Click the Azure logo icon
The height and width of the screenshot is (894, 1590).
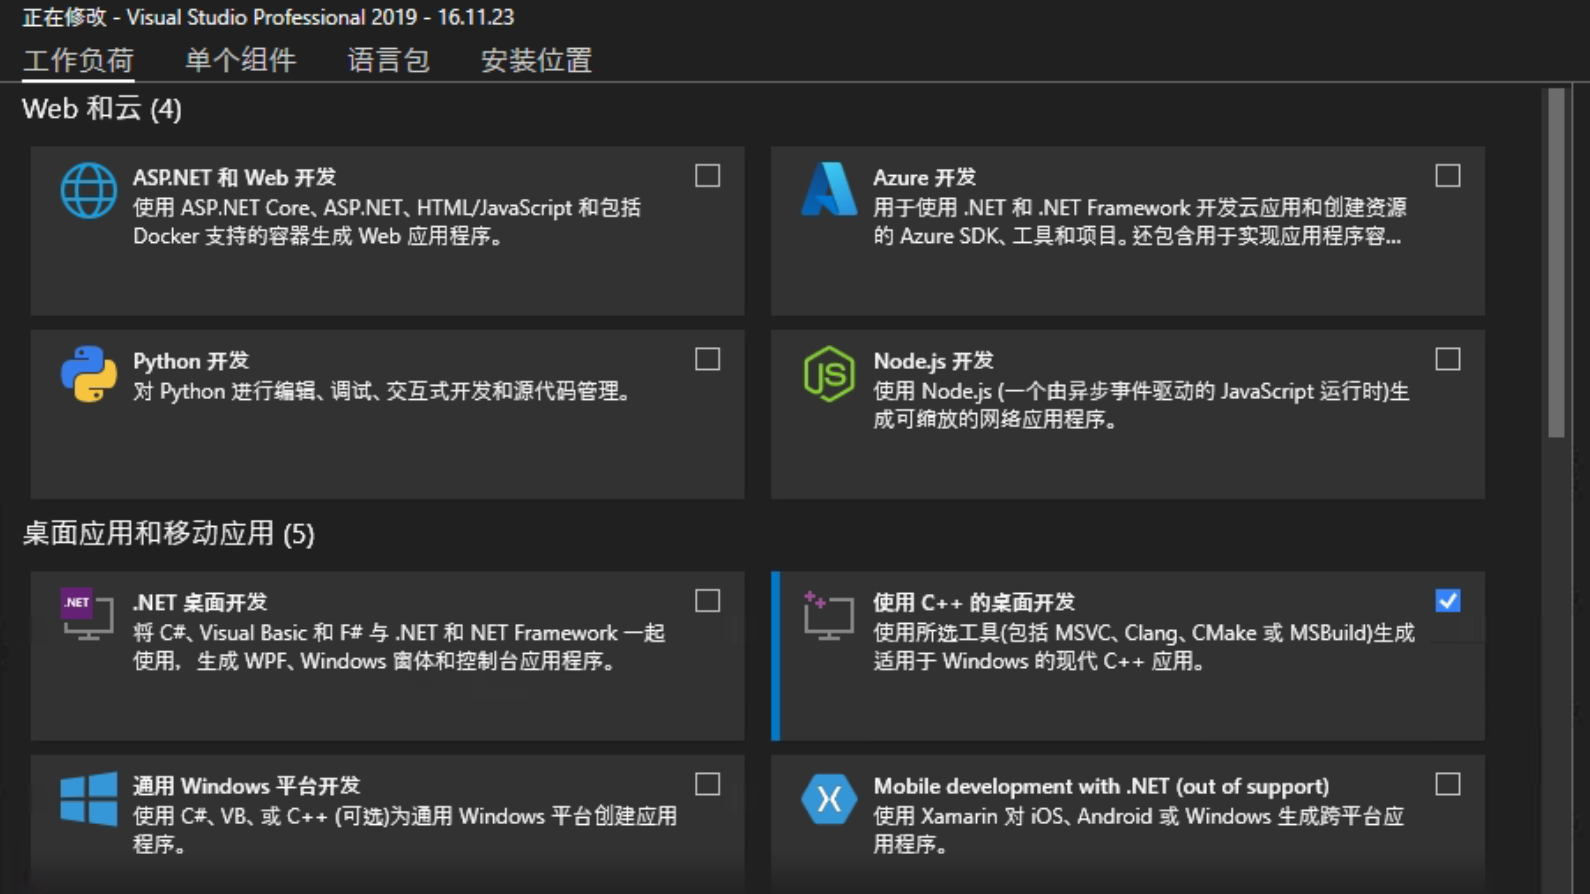click(x=829, y=189)
